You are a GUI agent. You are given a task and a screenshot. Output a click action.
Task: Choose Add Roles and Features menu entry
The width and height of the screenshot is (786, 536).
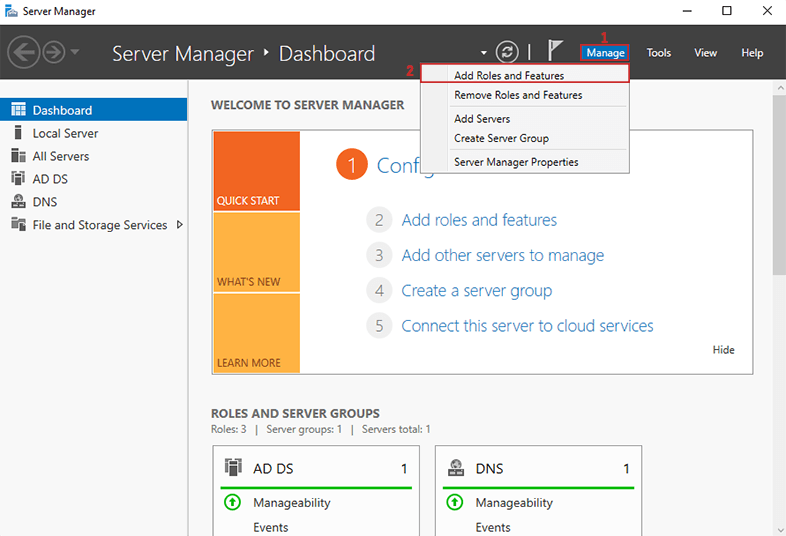pyautogui.click(x=524, y=75)
